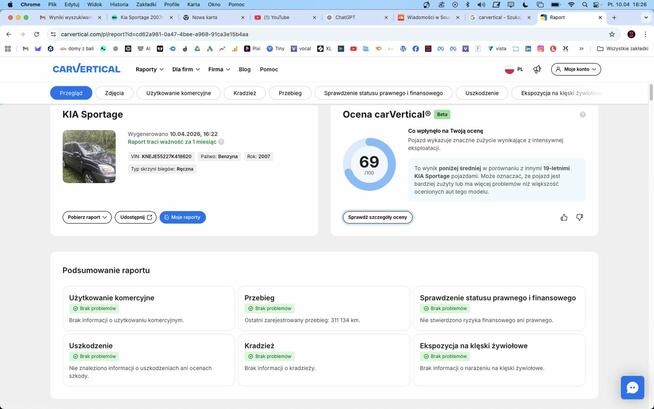654x409 pixels.
Task: Click Sprawdź szczegóły oceny button
Action: click(x=377, y=217)
